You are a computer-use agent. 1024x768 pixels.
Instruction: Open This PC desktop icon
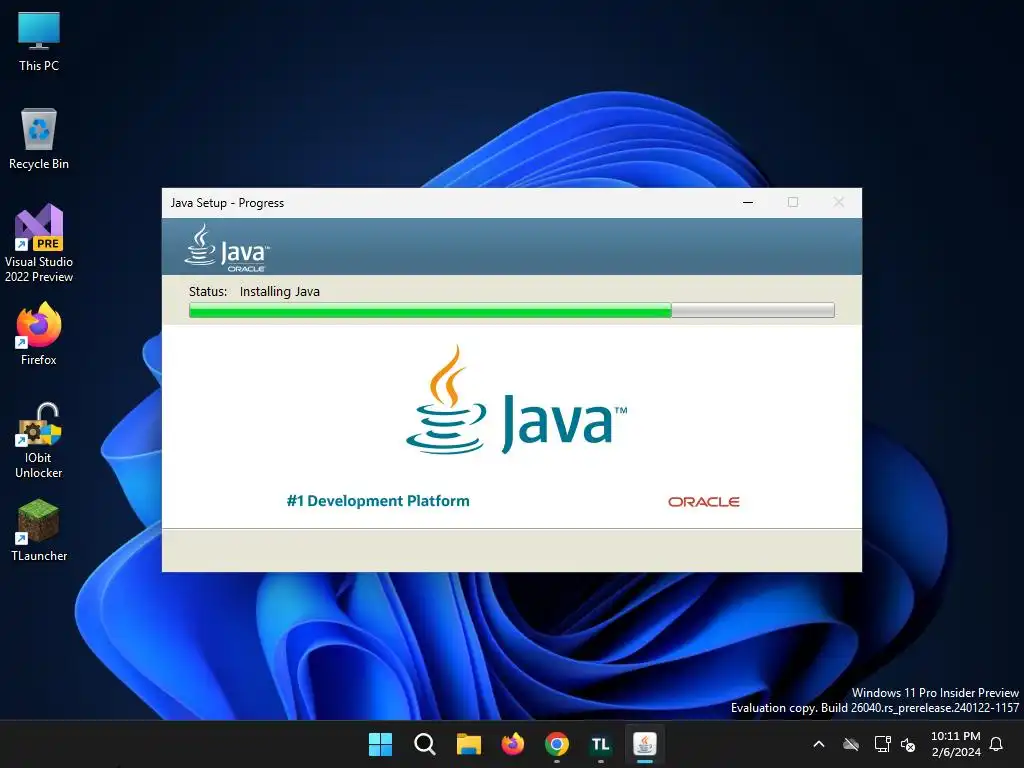coord(39,42)
